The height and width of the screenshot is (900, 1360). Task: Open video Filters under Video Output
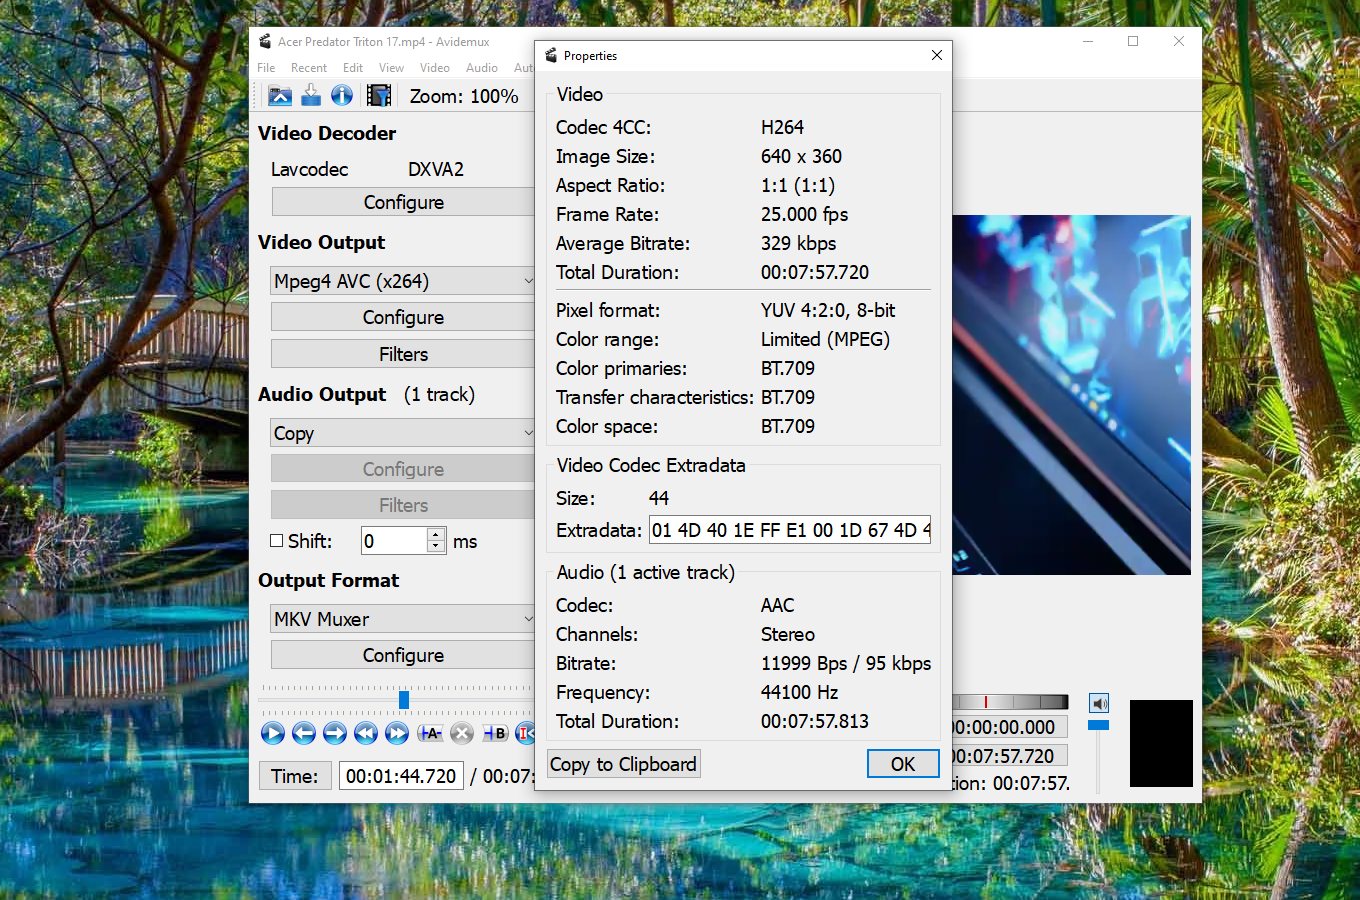coord(403,354)
